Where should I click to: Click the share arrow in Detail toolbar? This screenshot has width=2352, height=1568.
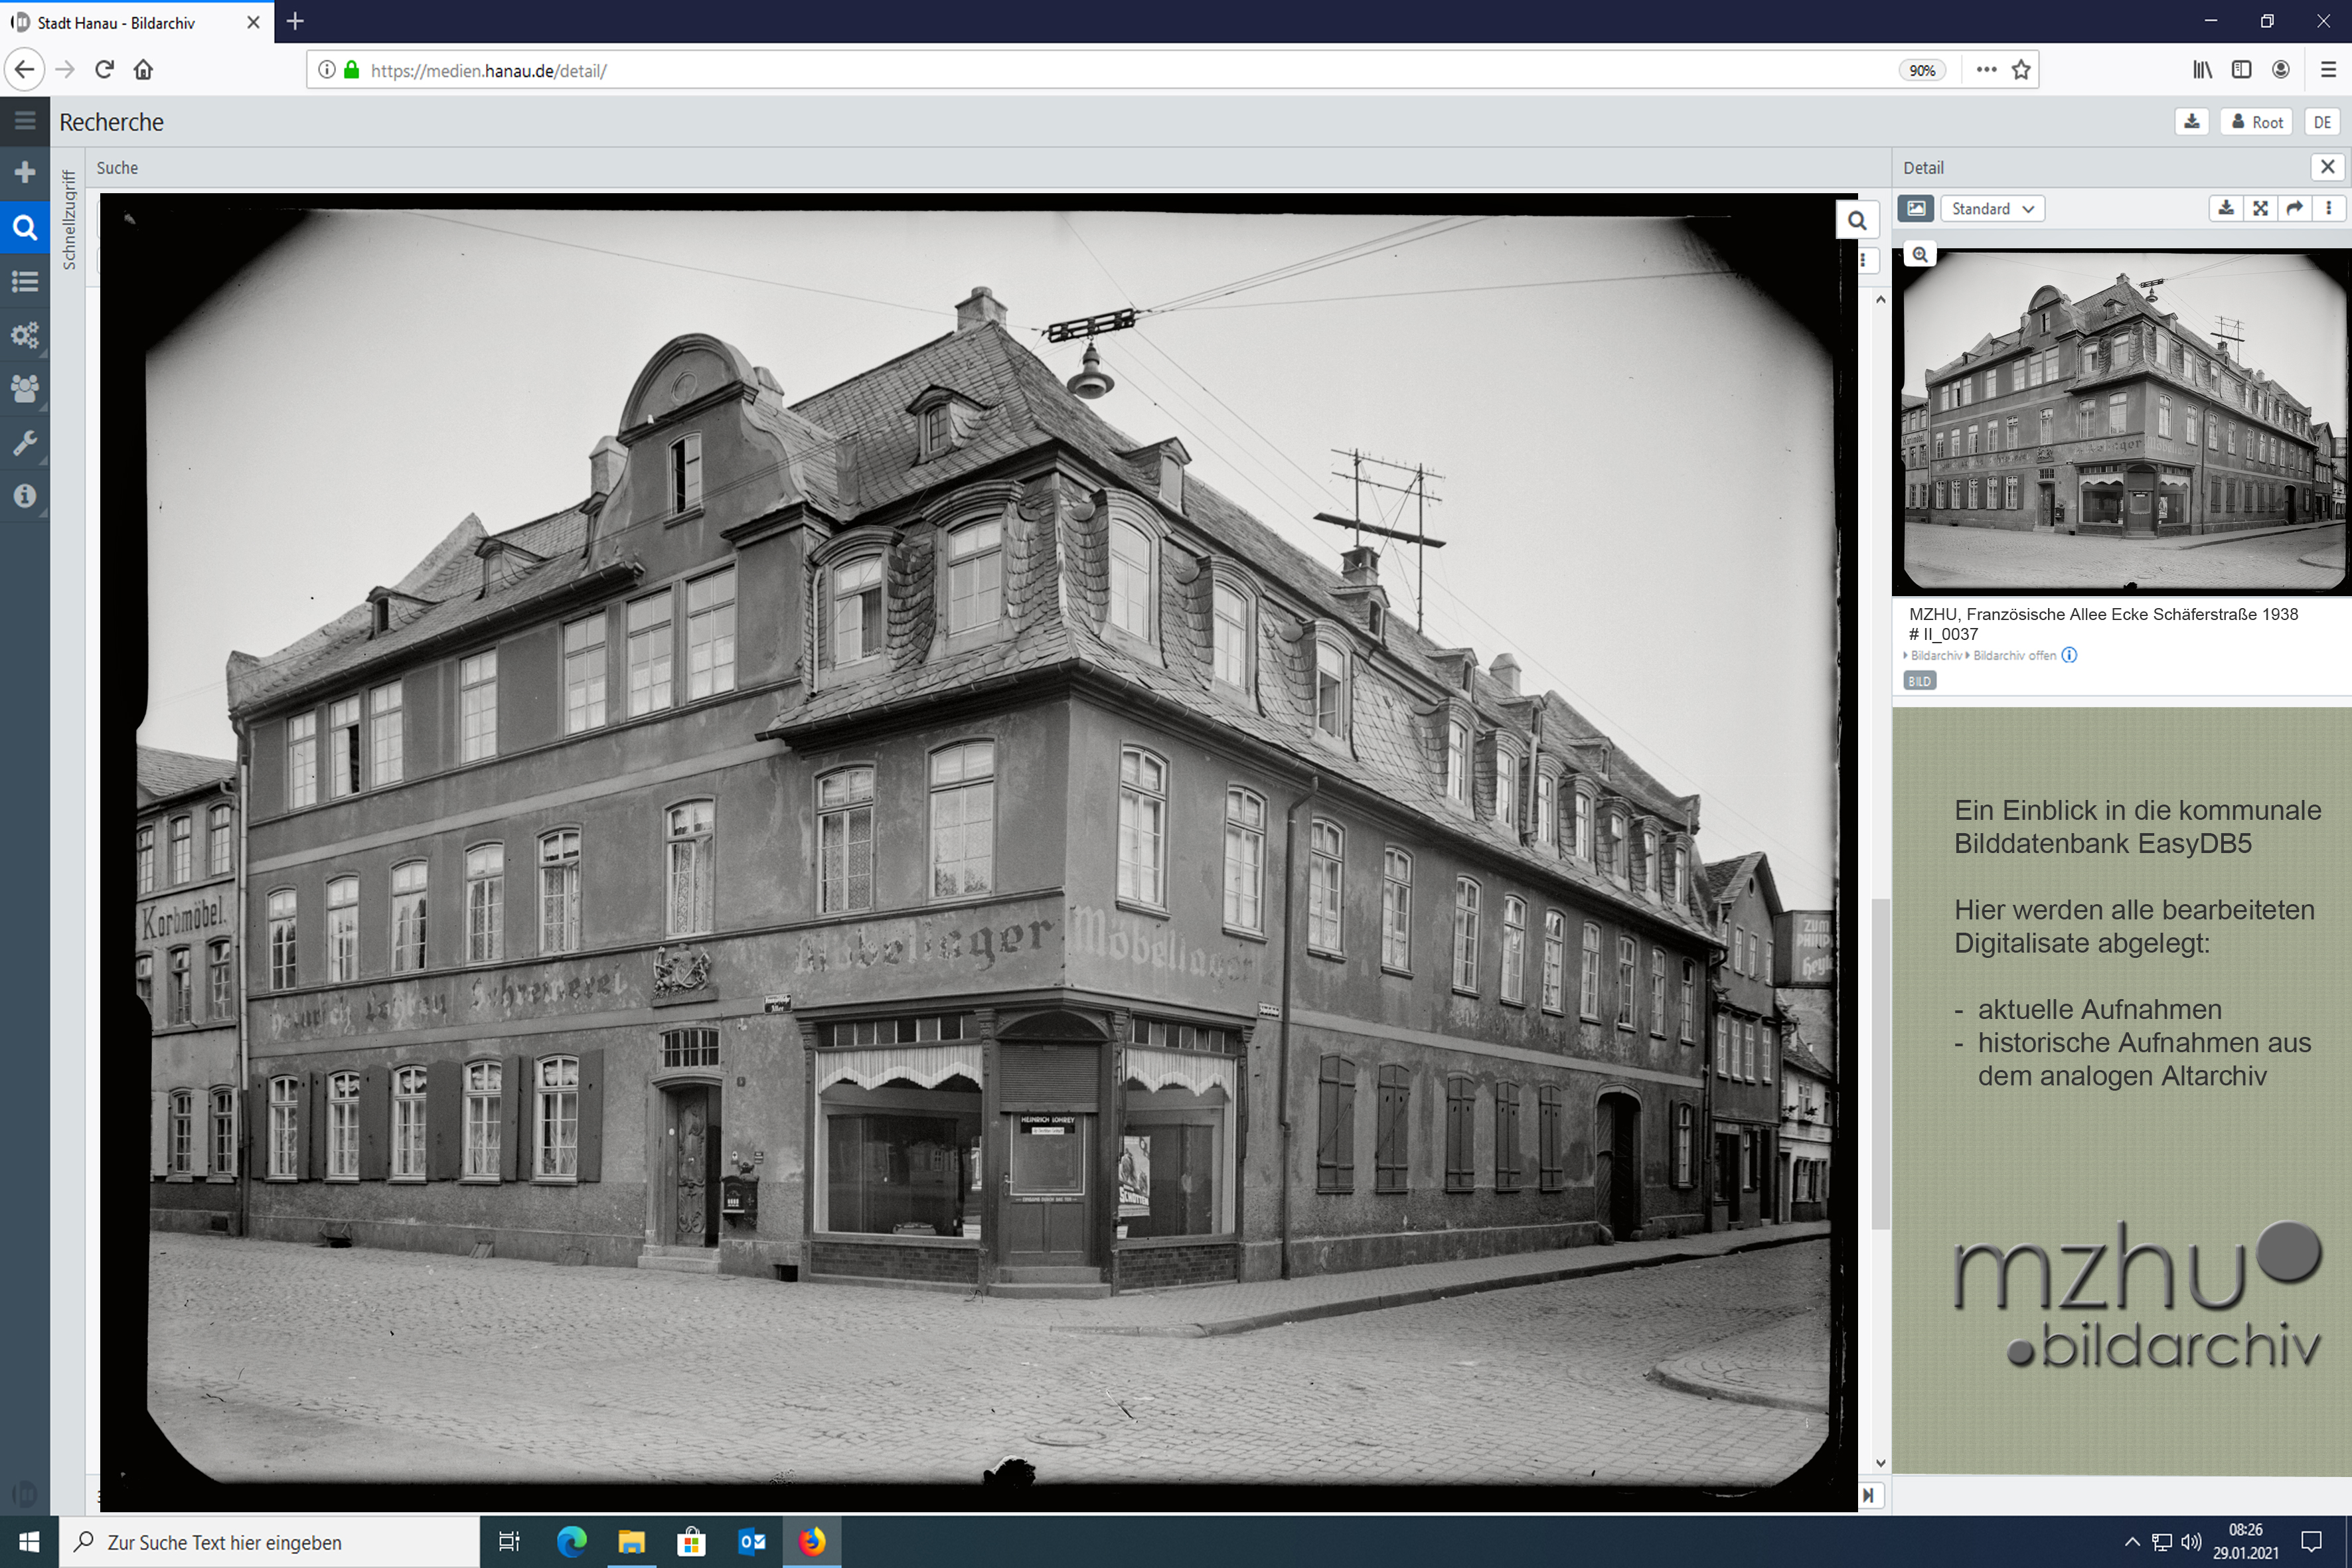(x=2294, y=208)
